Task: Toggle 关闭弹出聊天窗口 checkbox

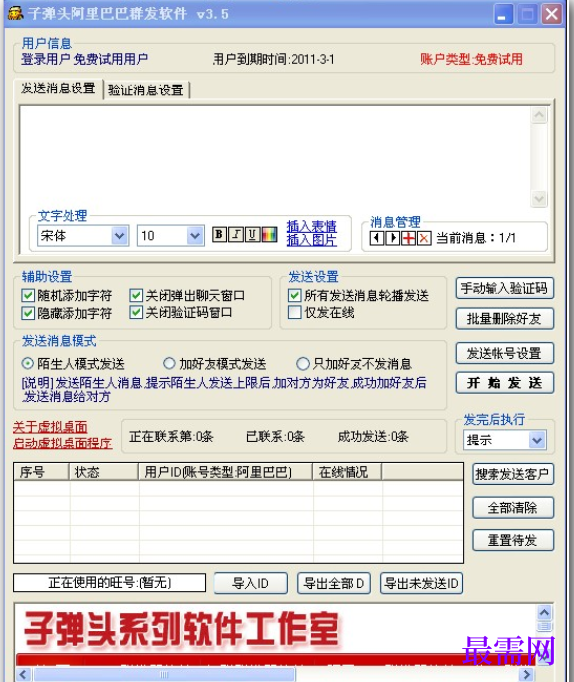Action: point(136,296)
